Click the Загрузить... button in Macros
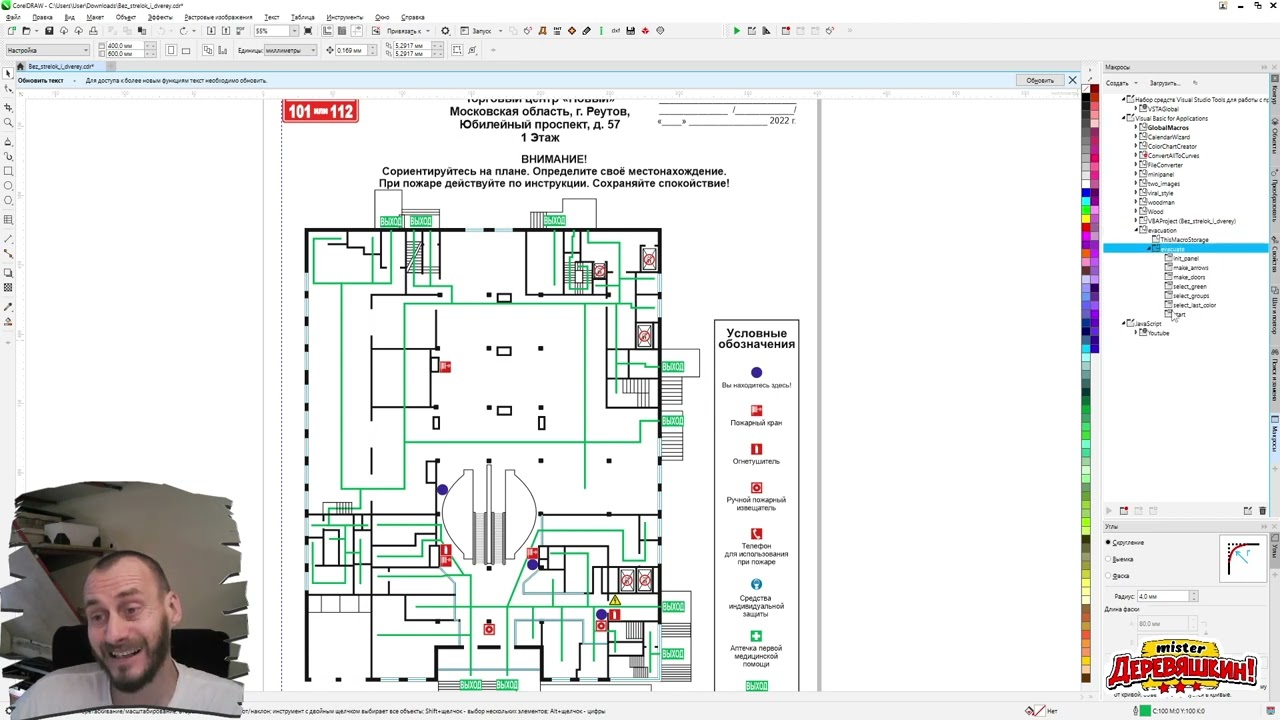 point(1165,83)
